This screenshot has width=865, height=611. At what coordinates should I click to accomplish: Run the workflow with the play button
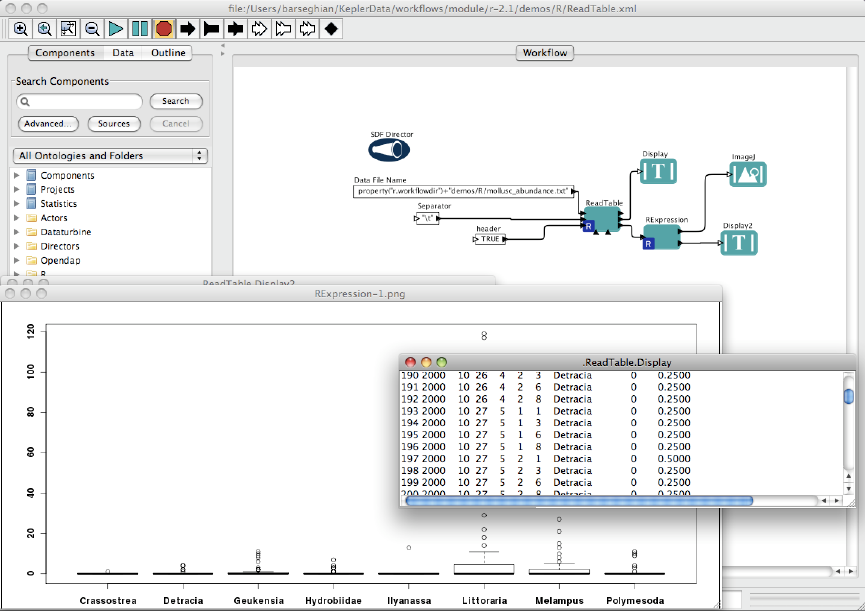pyautogui.click(x=116, y=29)
